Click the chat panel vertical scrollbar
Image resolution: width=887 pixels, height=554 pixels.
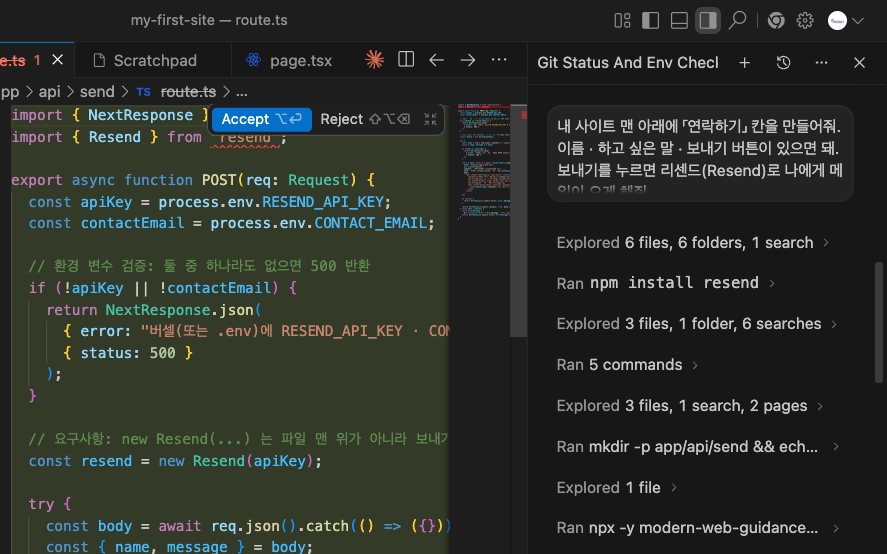point(879,323)
